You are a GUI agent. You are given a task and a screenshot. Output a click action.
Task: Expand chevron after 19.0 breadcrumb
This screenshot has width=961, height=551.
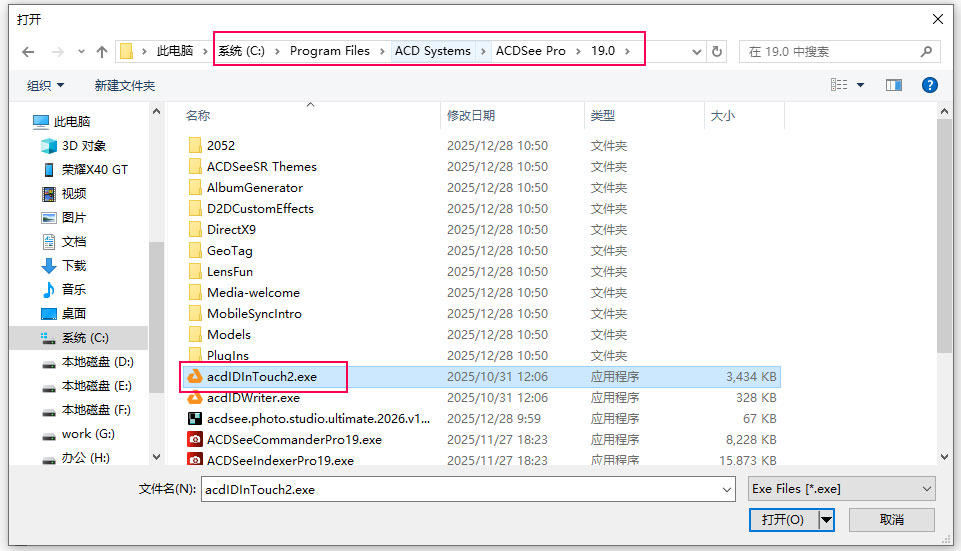click(x=628, y=51)
